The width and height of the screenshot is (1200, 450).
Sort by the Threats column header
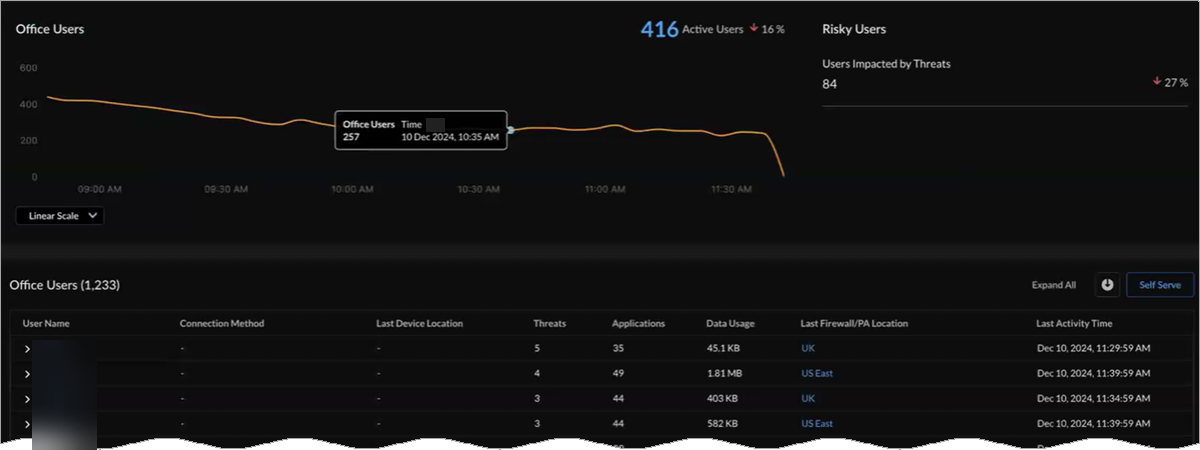550,323
